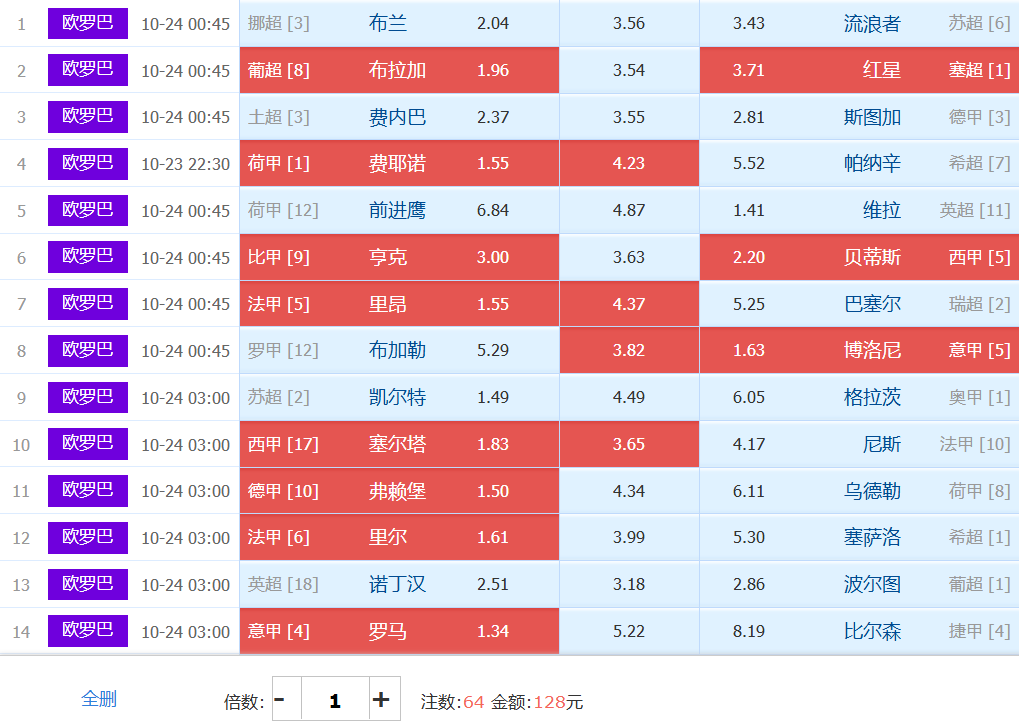Click the 全删 link to clear all

pyautogui.click(x=99, y=698)
